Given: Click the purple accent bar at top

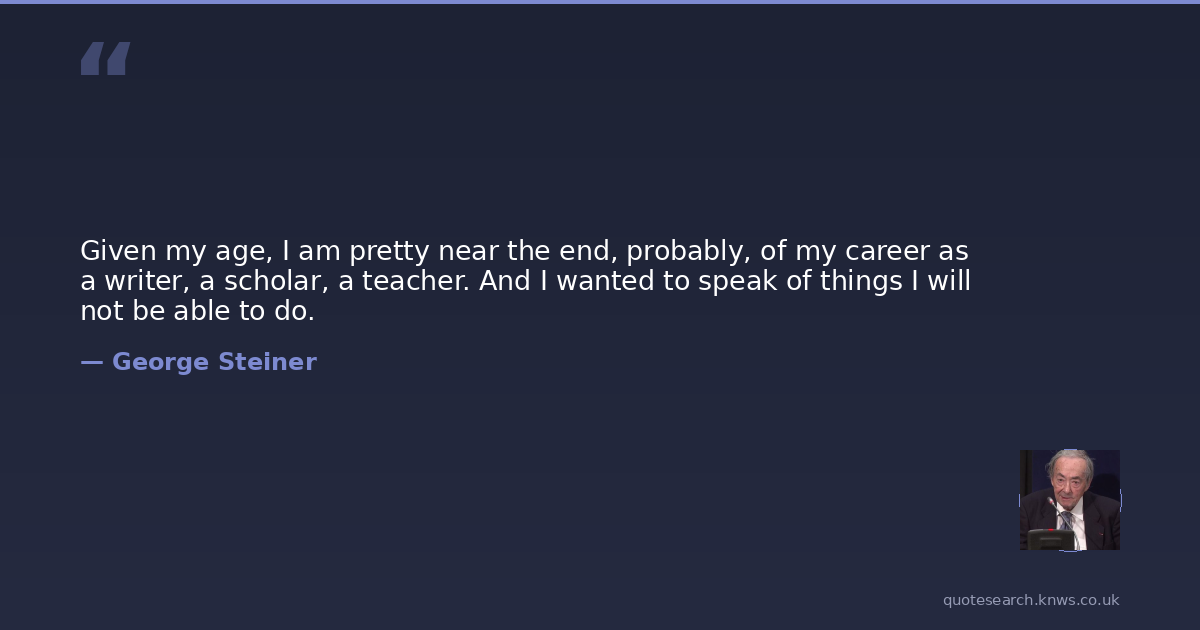Looking at the screenshot, I should [x=600, y=2].
